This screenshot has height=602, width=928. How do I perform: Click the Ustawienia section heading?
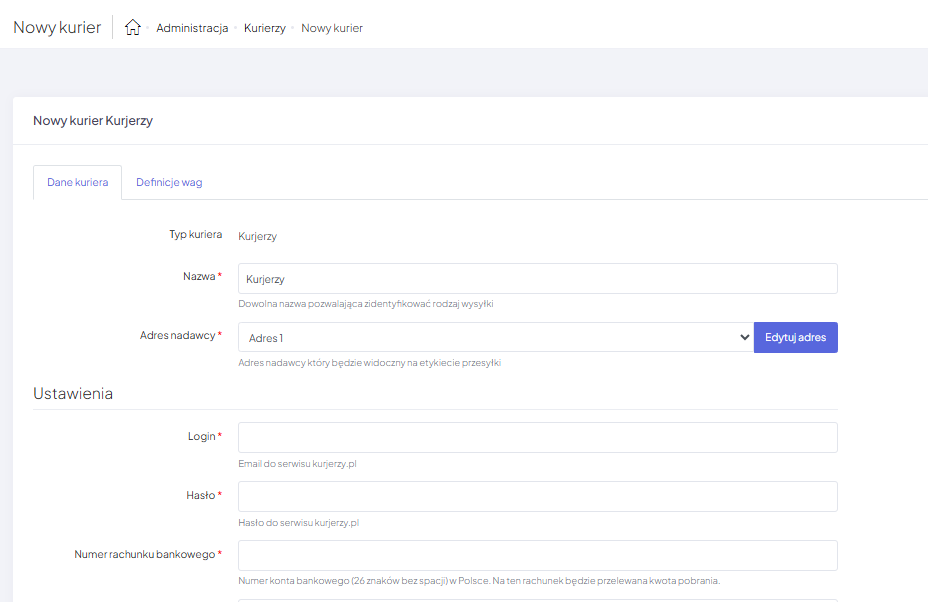click(x=73, y=394)
